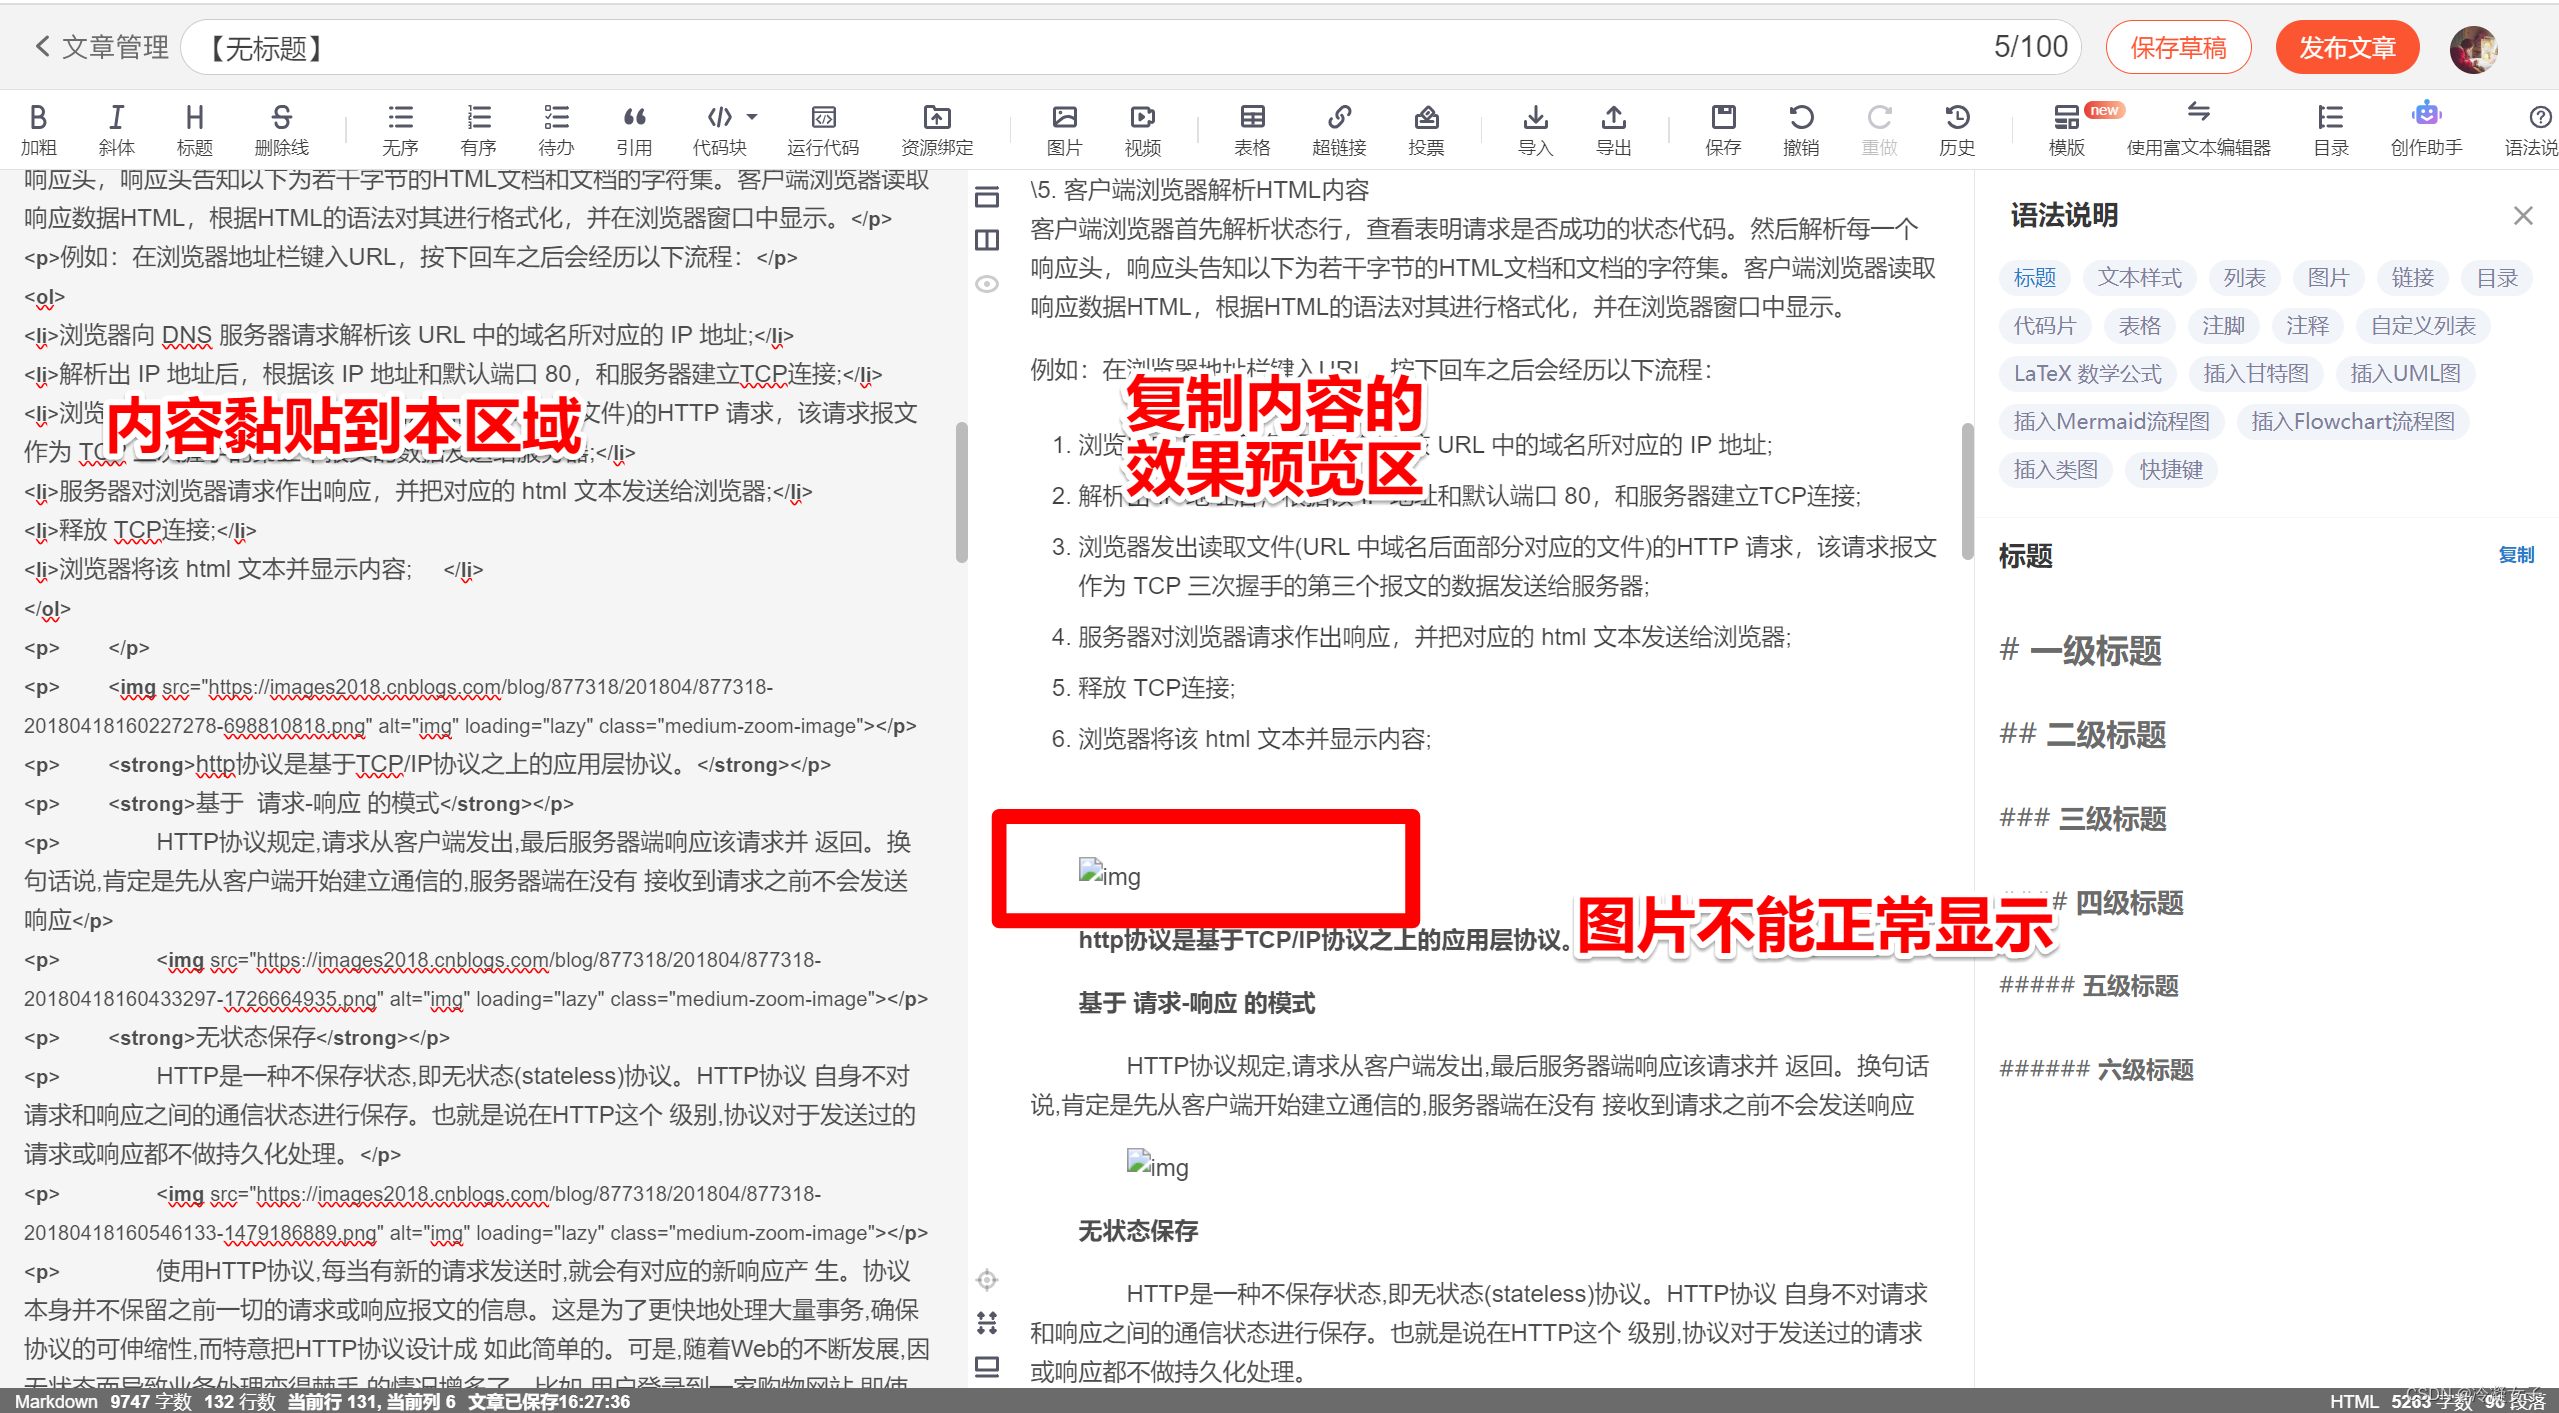Open the 历史 history icon

[x=1956, y=119]
